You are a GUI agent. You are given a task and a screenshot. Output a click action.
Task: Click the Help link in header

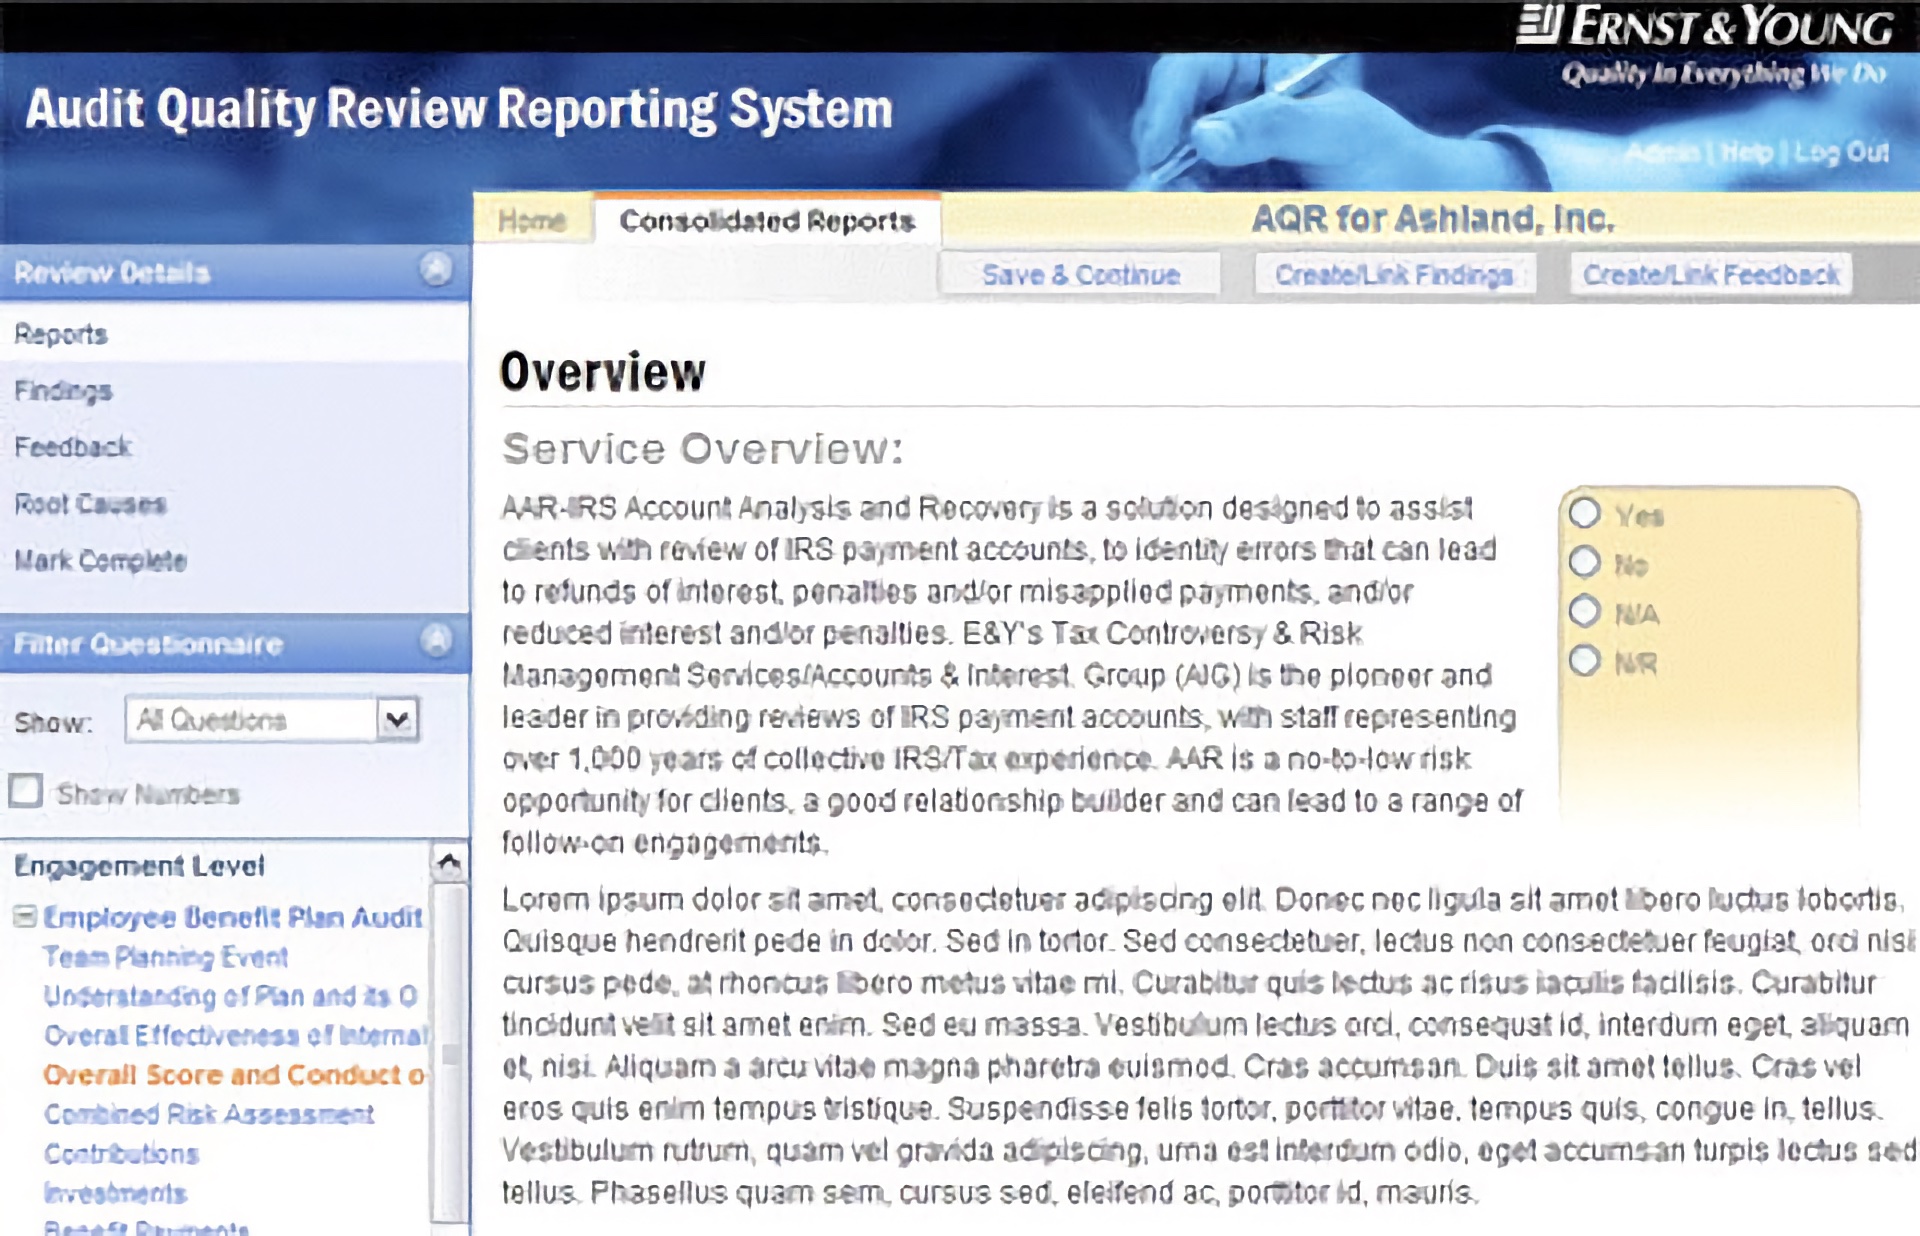click(x=1747, y=153)
